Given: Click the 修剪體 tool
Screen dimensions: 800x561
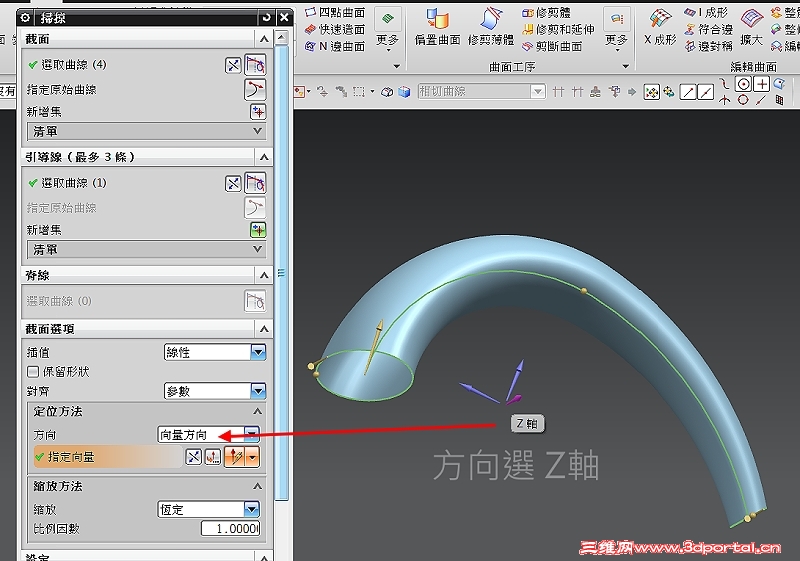Looking at the screenshot, I should (x=546, y=12).
